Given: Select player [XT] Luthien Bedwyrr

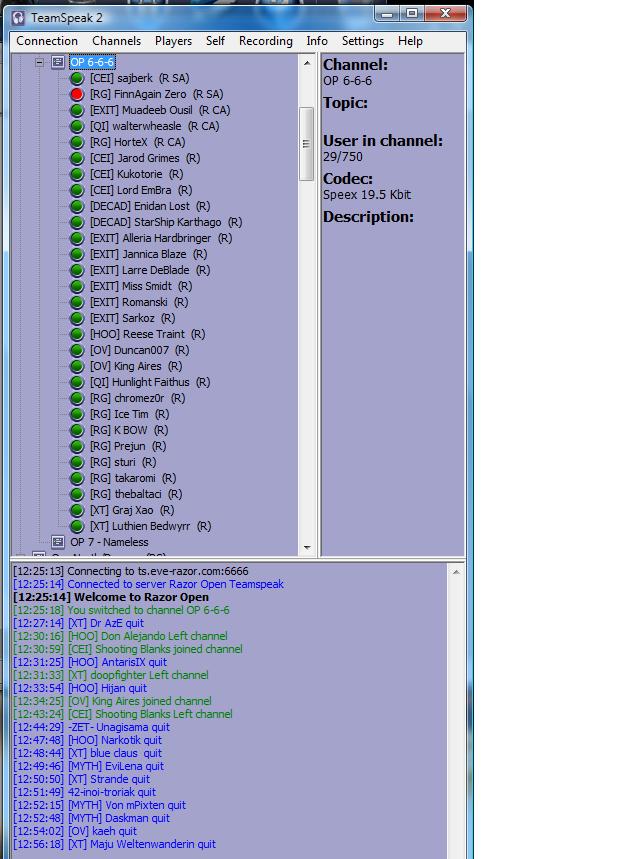Looking at the screenshot, I should coord(150,526).
